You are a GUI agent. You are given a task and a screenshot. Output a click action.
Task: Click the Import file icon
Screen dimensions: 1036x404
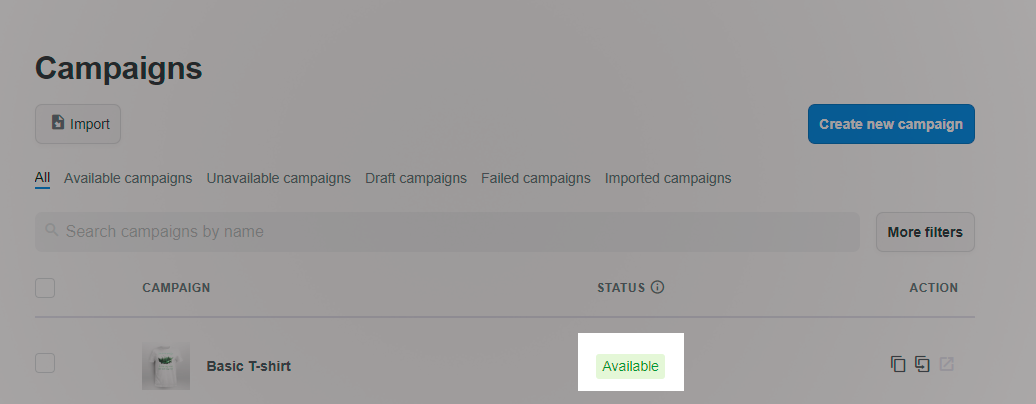click(58, 122)
